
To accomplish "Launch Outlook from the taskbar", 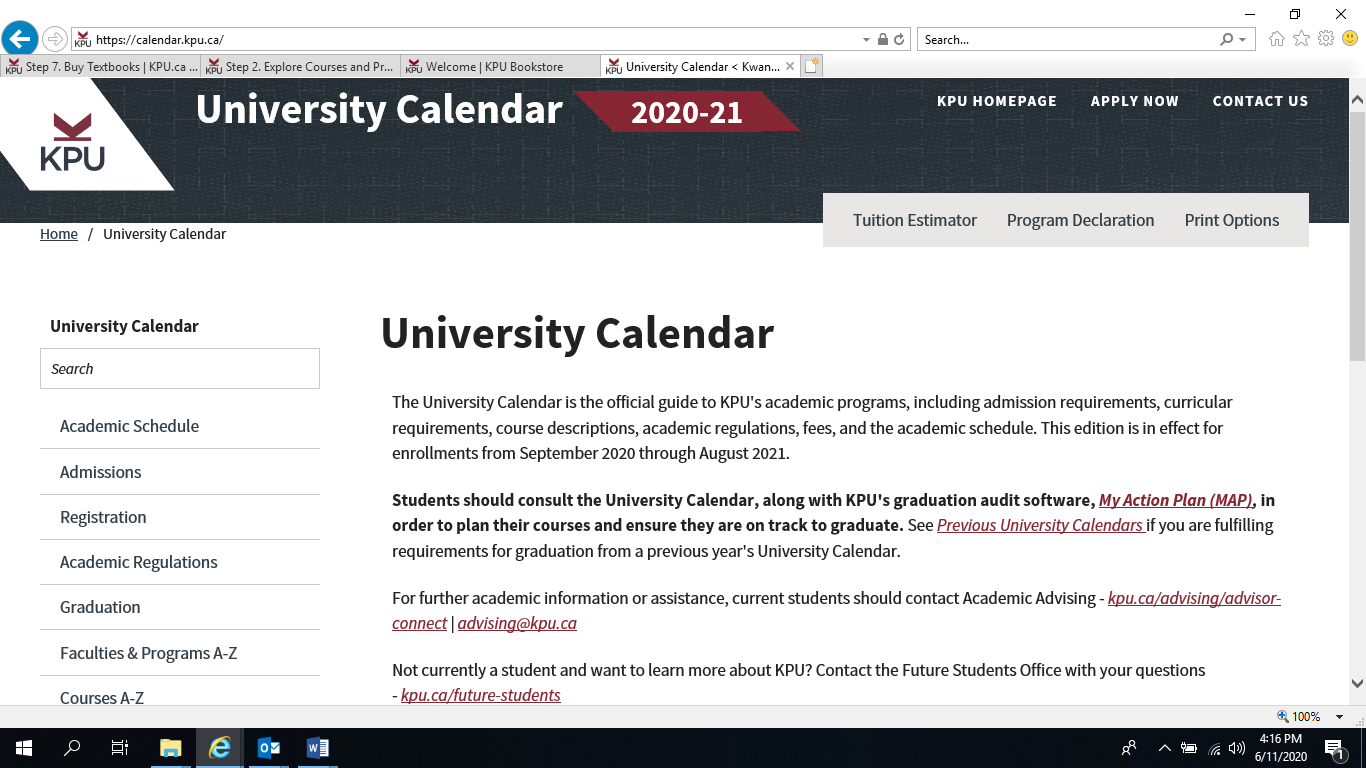I will (x=269, y=748).
